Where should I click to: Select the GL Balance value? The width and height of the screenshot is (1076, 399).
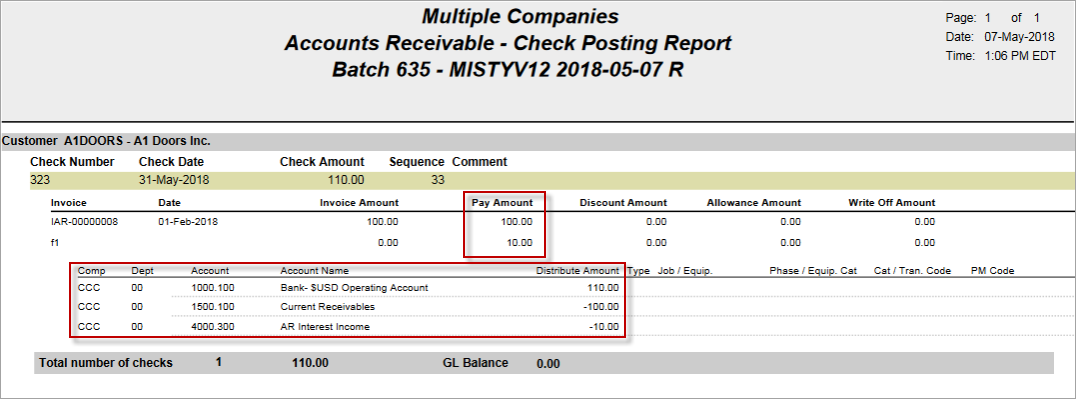(548, 364)
